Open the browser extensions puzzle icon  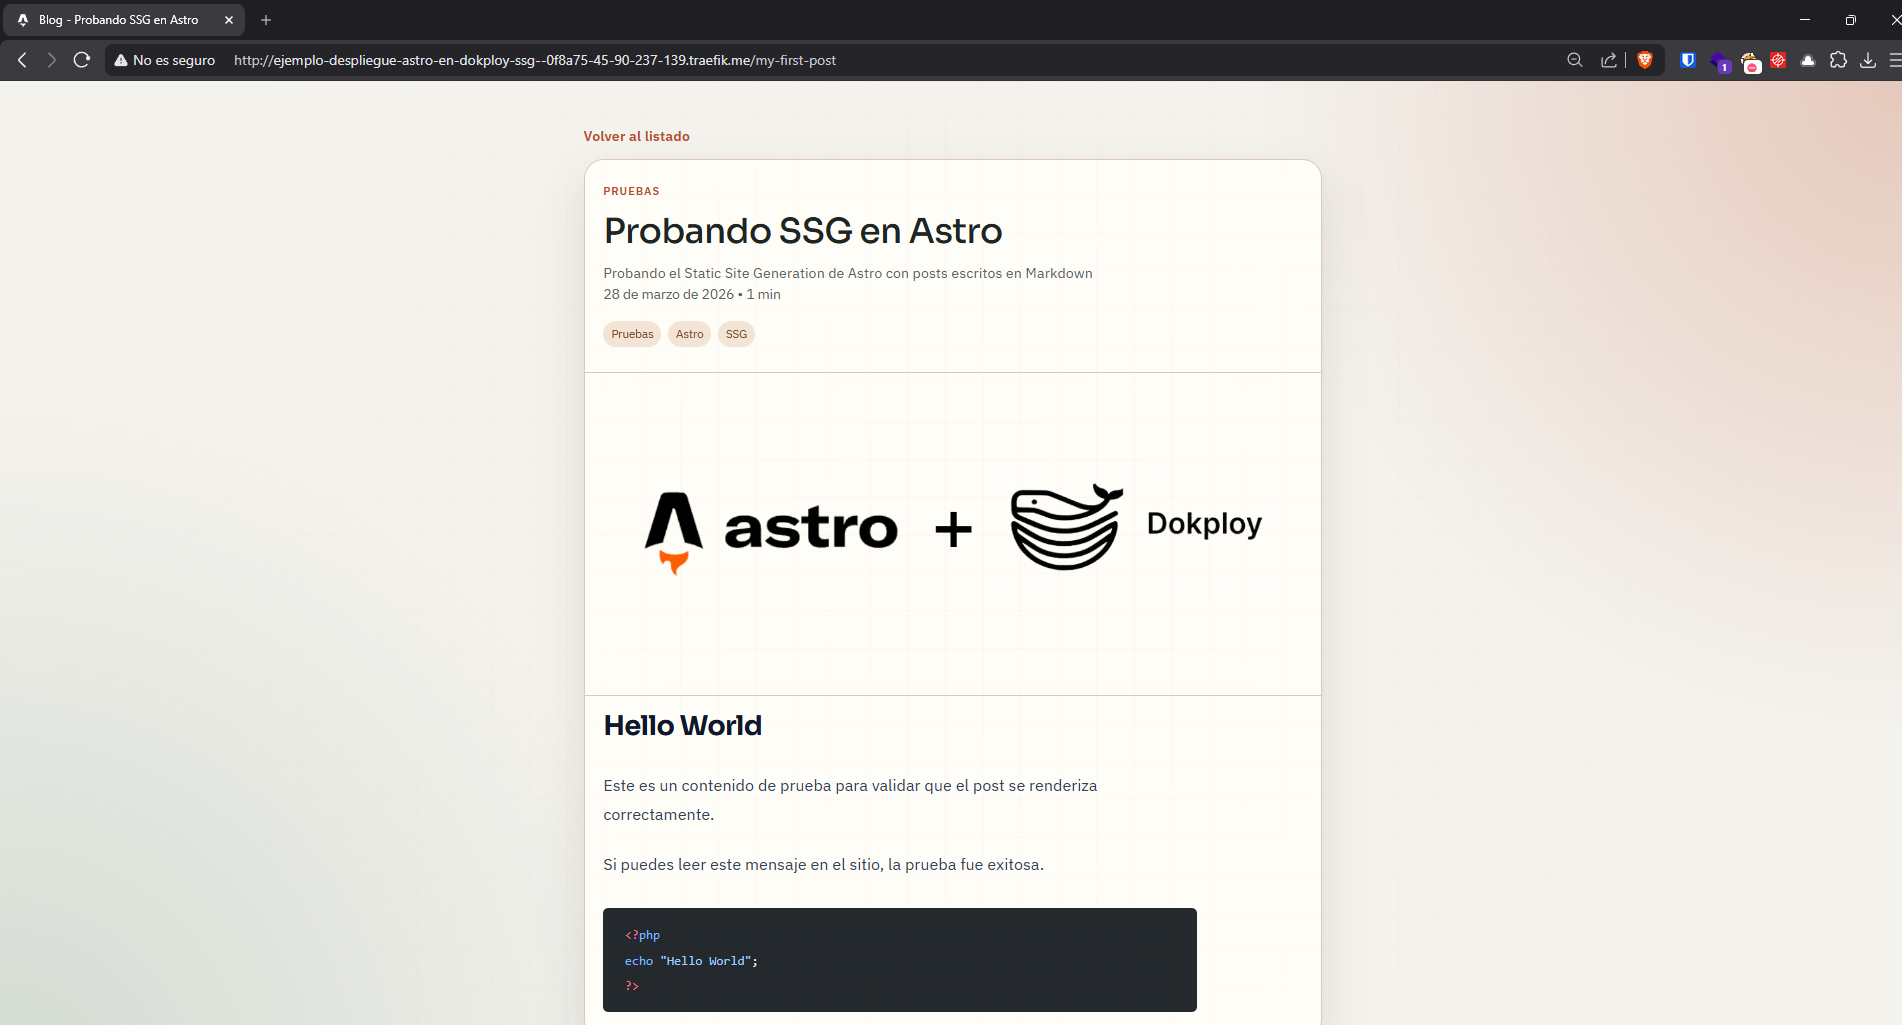coord(1838,60)
